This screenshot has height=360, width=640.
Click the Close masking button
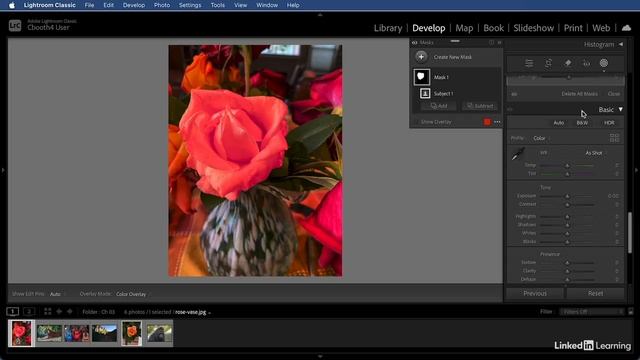coord(613,94)
